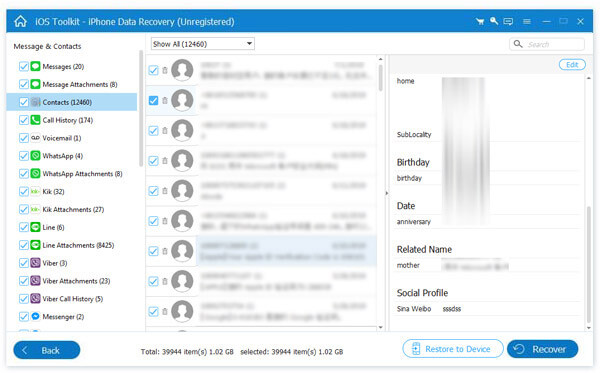600x373 pixels.
Task: Select Line Attachments (8425) category
Action: [78, 245]
